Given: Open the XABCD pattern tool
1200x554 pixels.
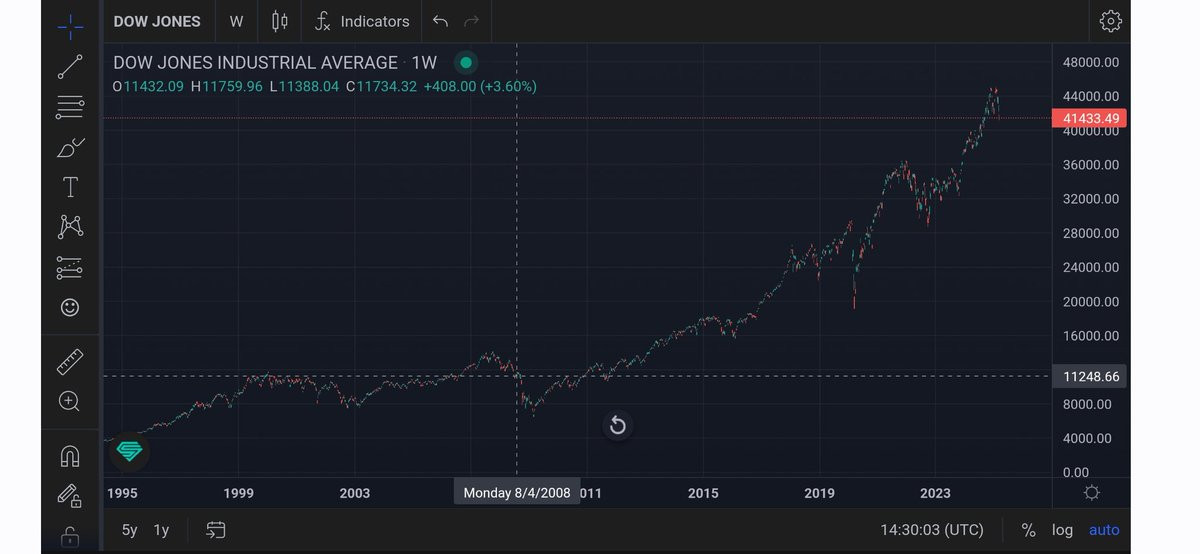Looking at the screenshot, I should click(70, 227).
